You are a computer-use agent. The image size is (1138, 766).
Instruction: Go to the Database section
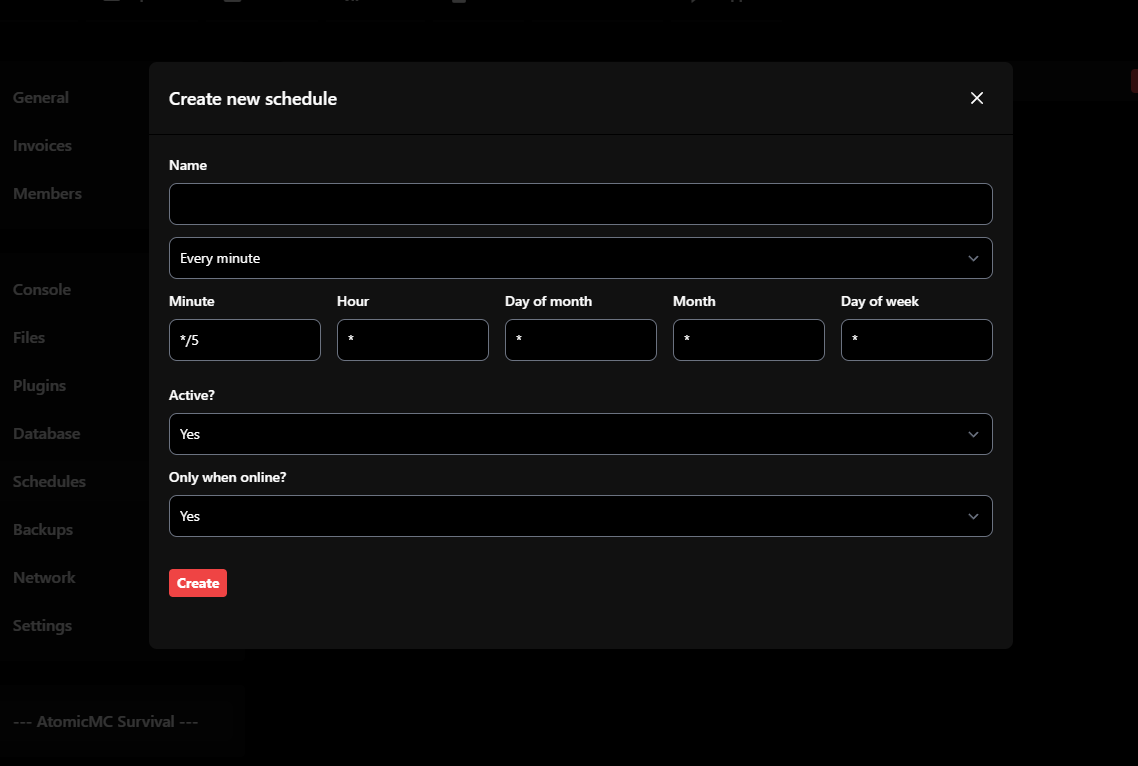coord(46,434)
